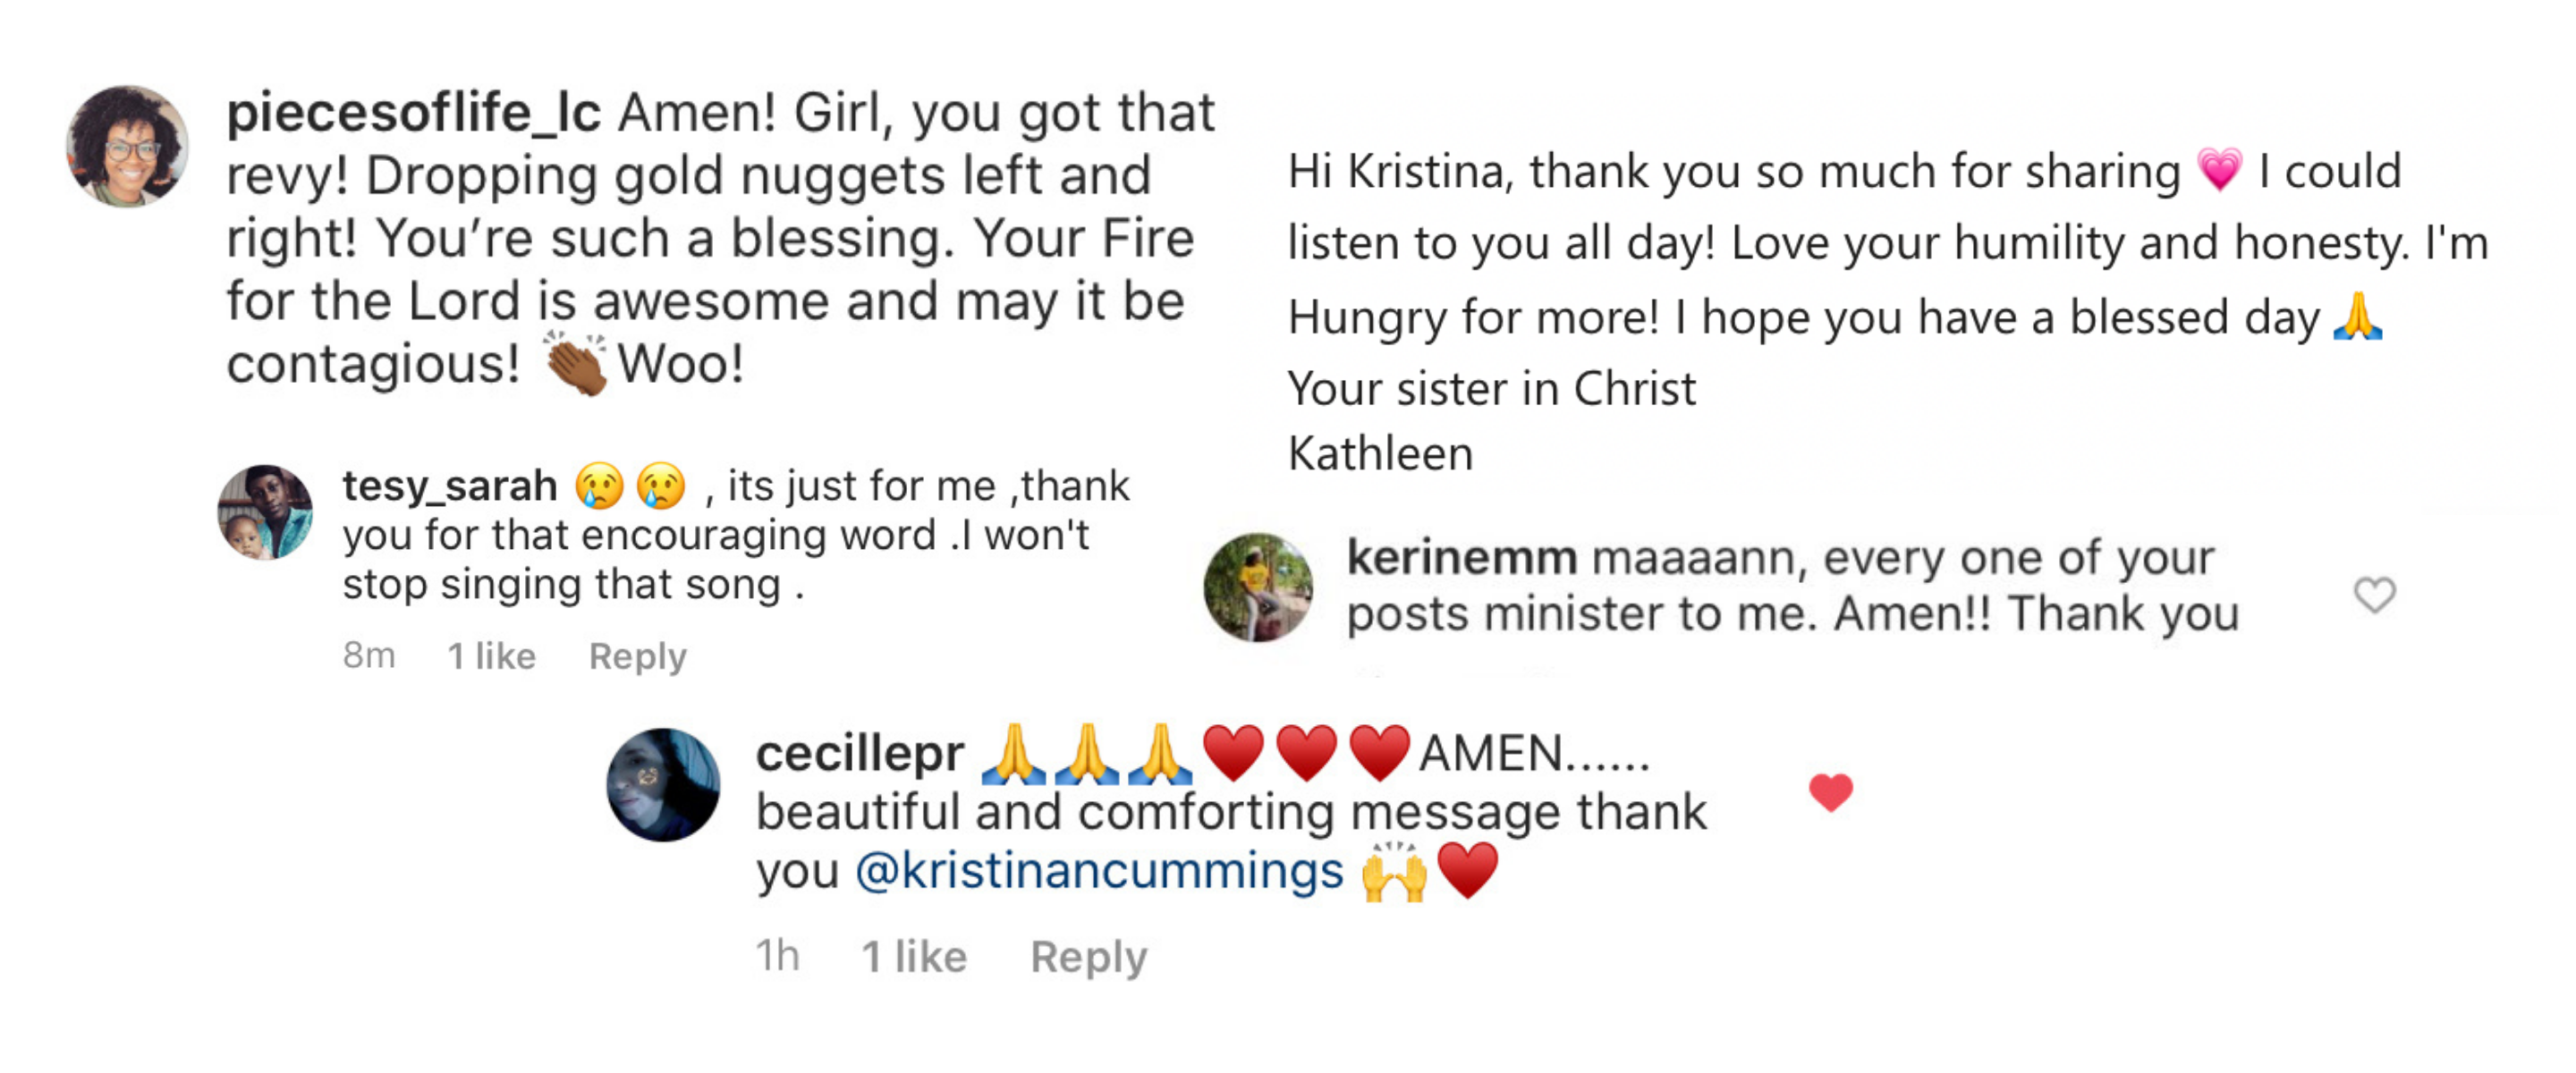Show the 1 like on cecillepr's comment
Screen dimensions: 2576x1073
(x=914, y=957)
